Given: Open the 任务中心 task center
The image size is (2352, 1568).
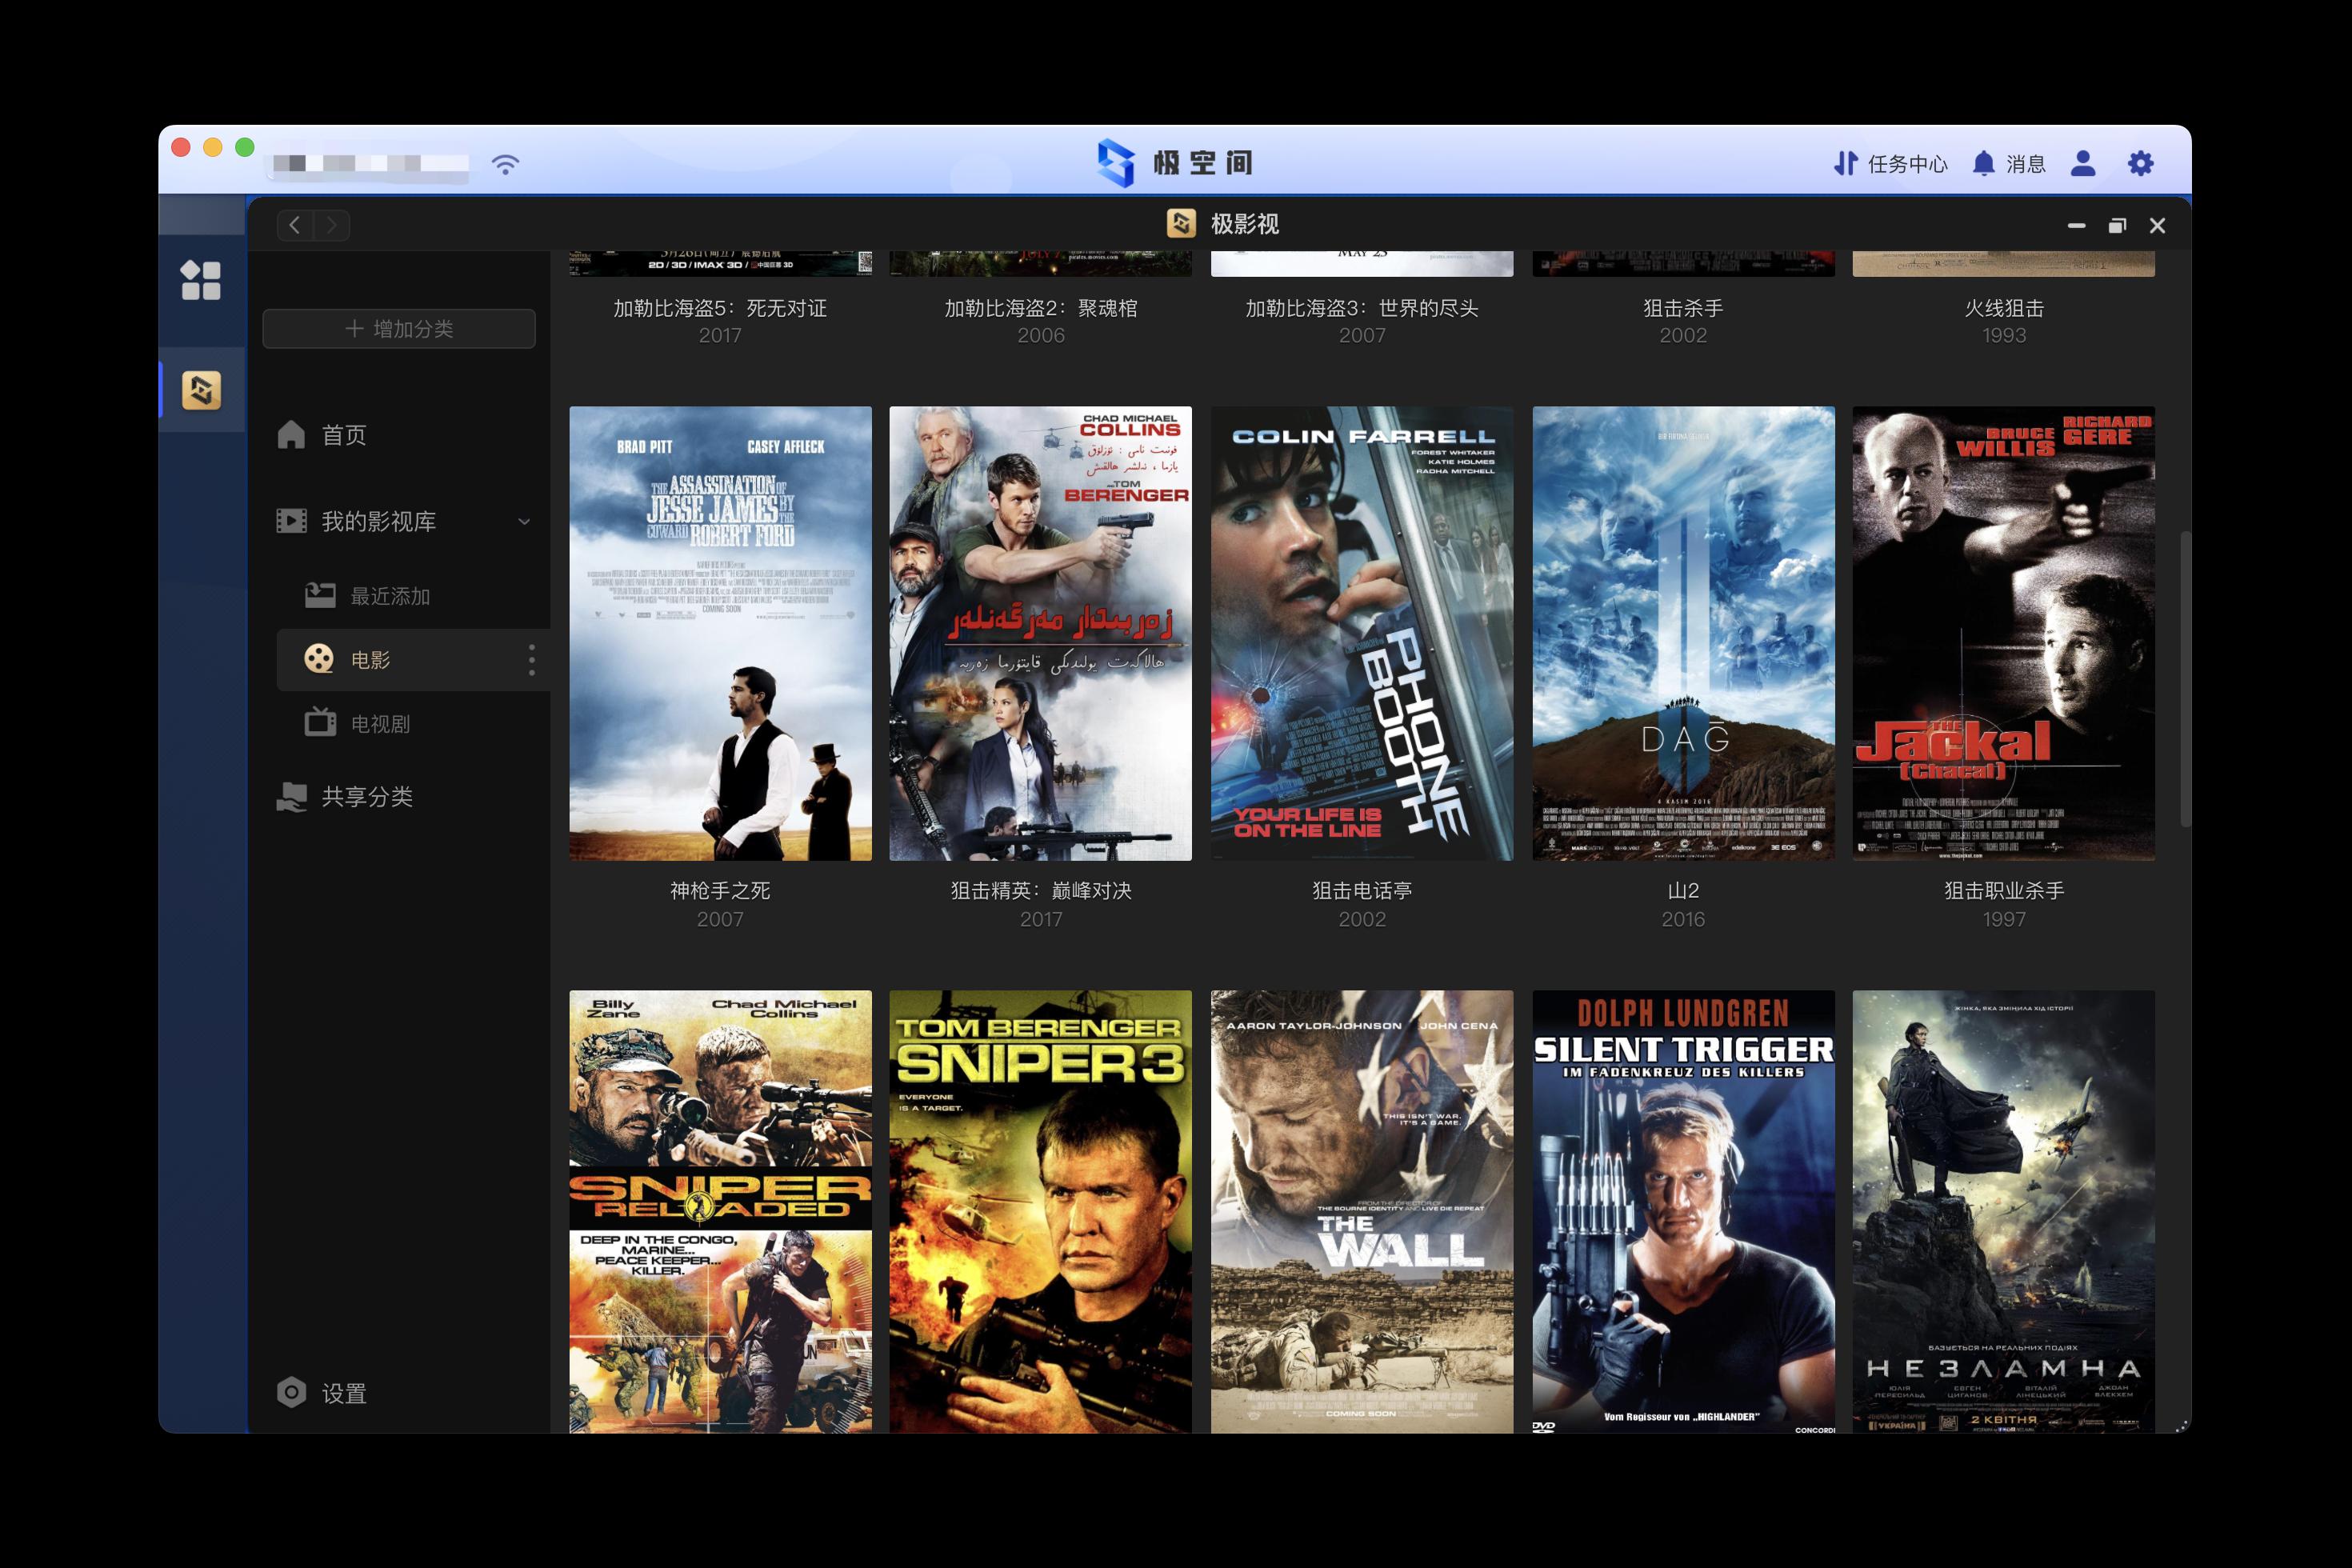Looking at the screenshot, I should (x=1890, y=164).
